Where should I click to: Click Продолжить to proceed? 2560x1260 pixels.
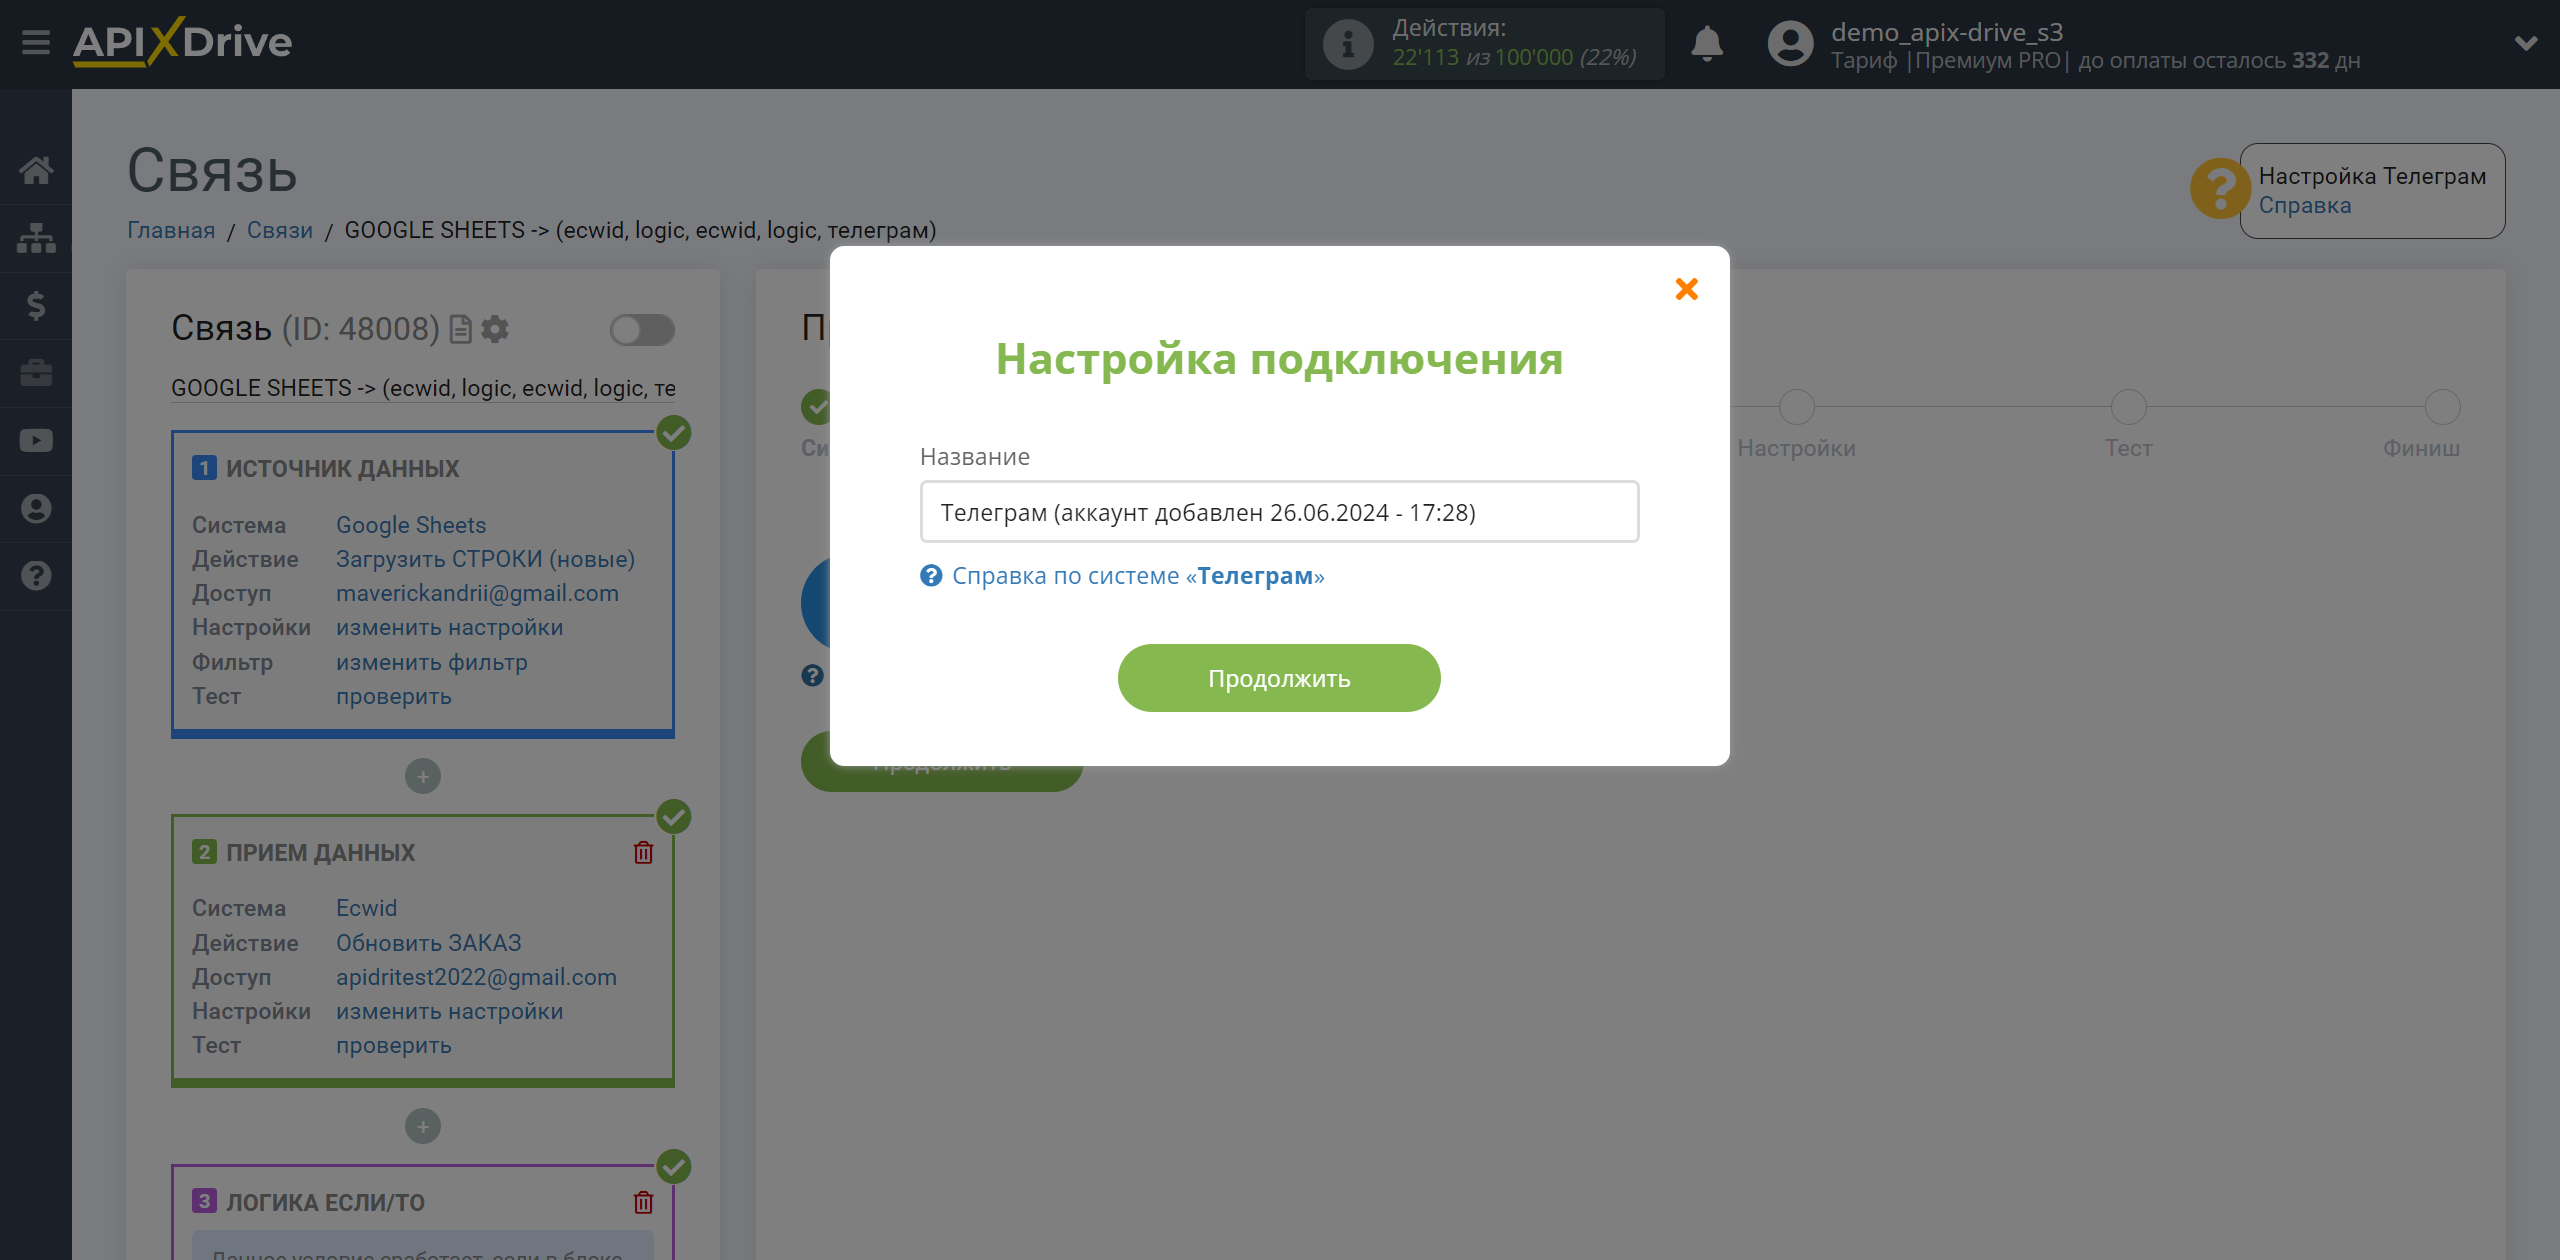[x=1280, y=677]
